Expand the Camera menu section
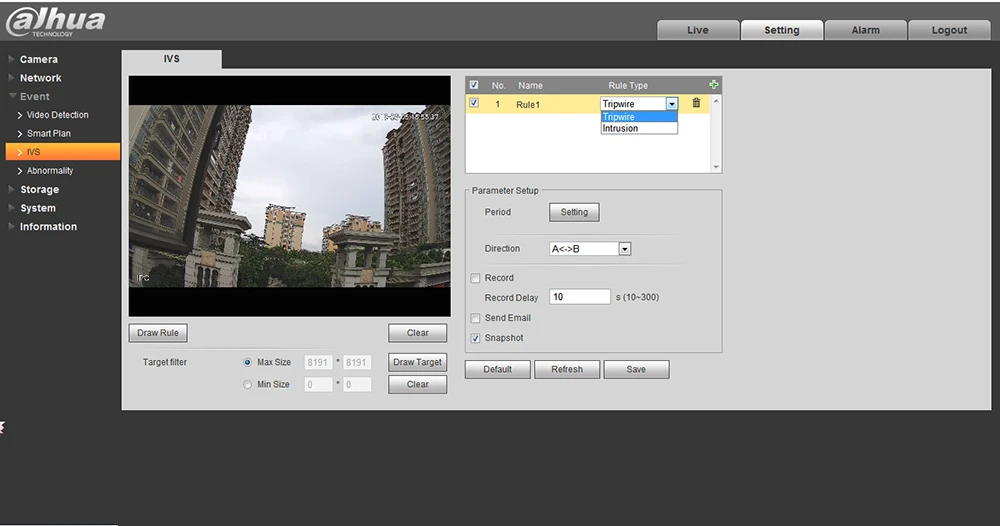This screenshot has height=526, width=1000. [x=38, y=59]
